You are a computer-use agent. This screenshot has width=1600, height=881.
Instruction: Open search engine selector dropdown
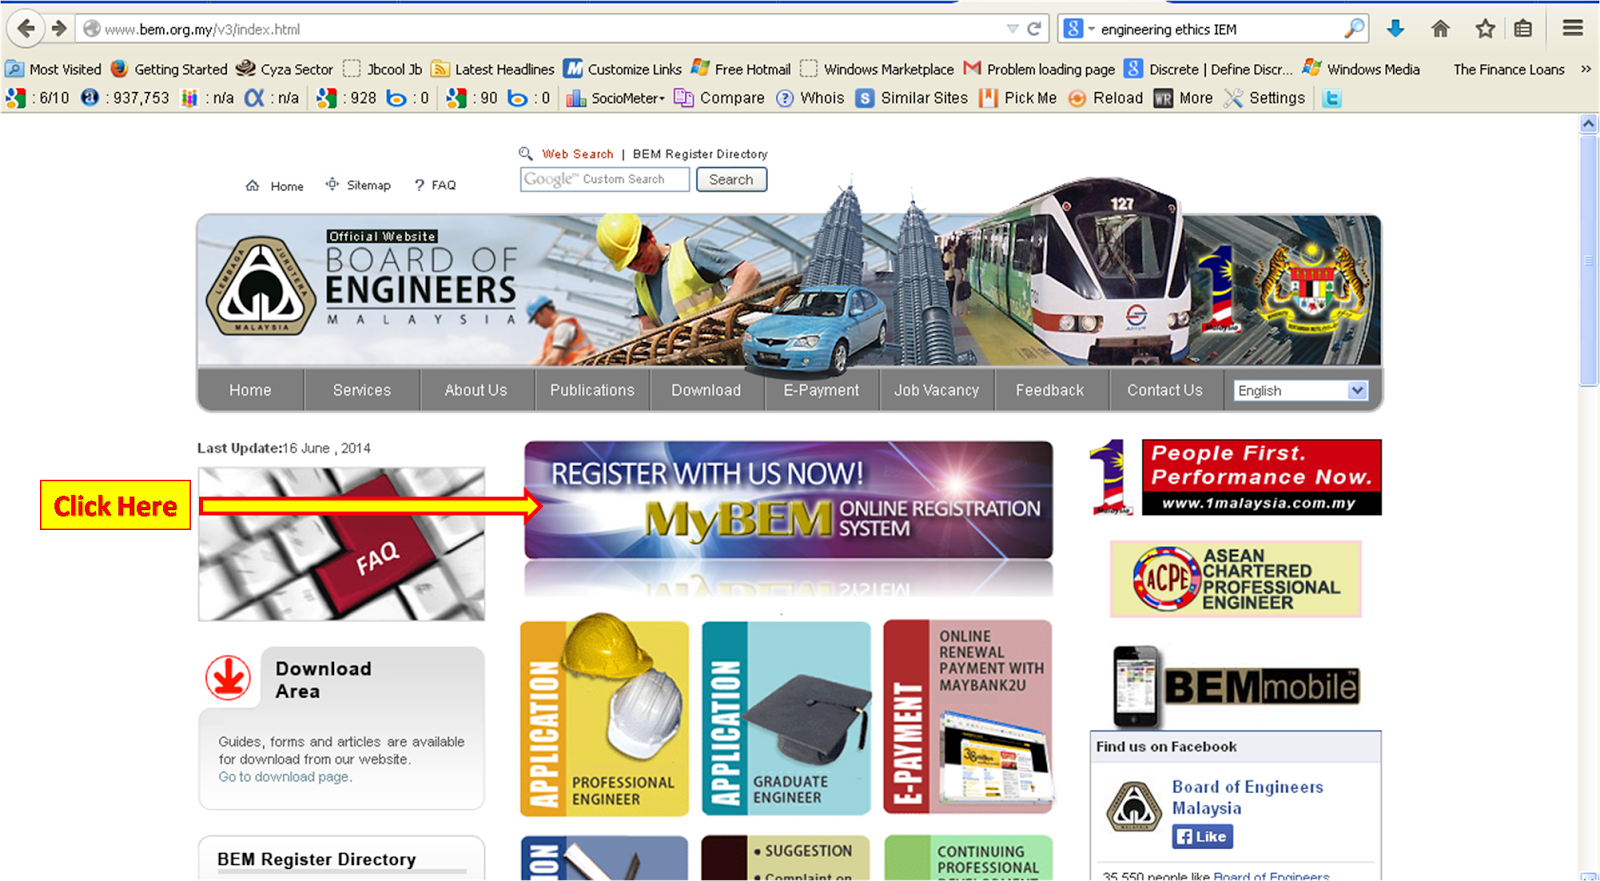pos(1078,29)
